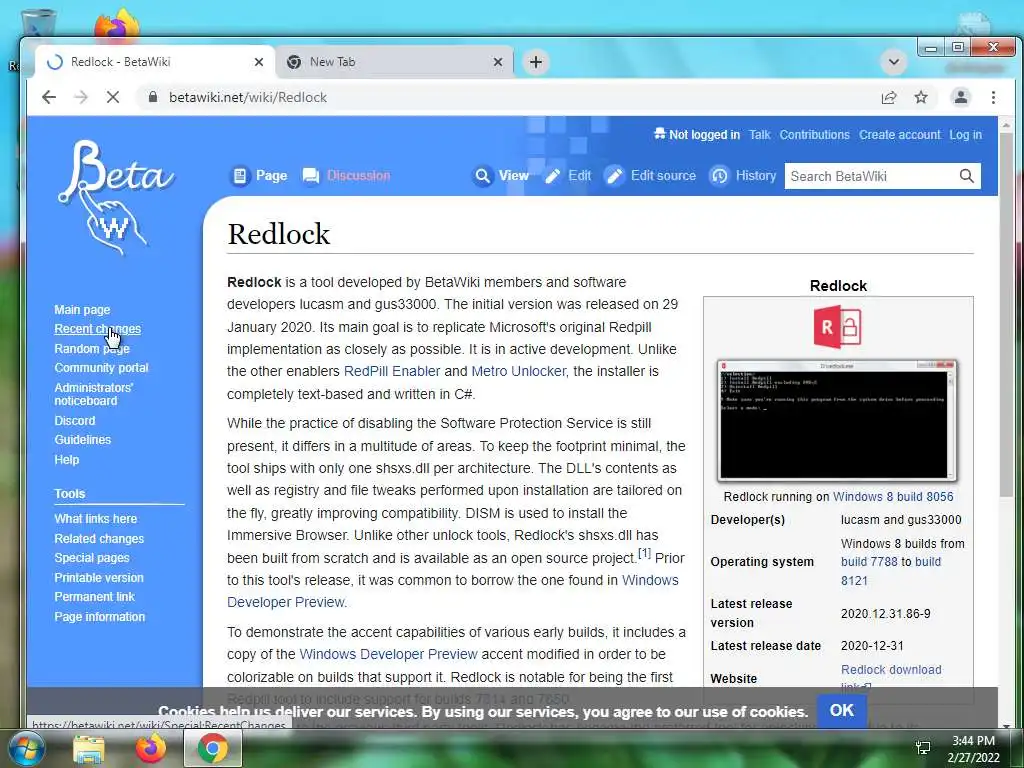Image resolution: width=1024 pixels, height=768 pixels.
Task: Select the Edit source tab
Action: pos(650,176)
